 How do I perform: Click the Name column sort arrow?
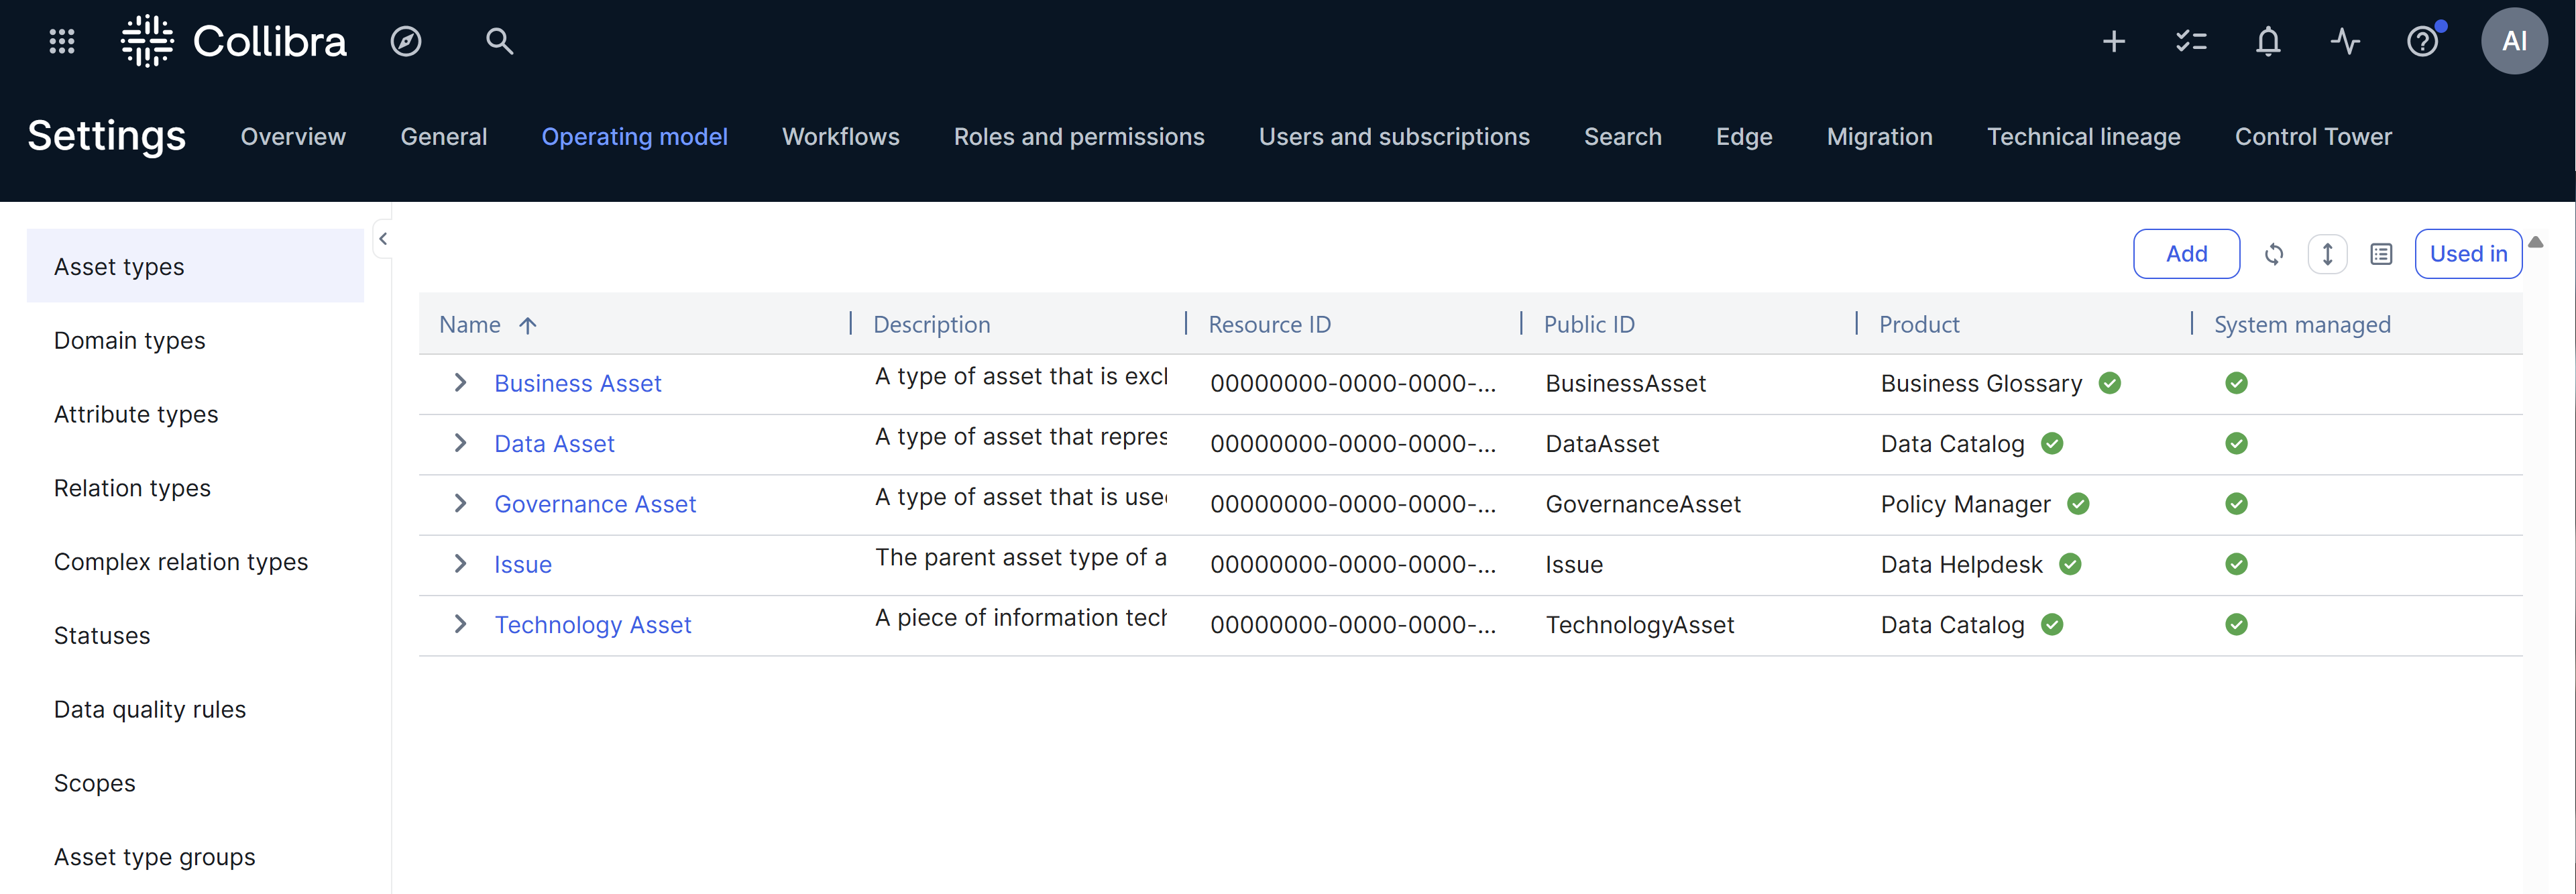click(x=528, y=325)
